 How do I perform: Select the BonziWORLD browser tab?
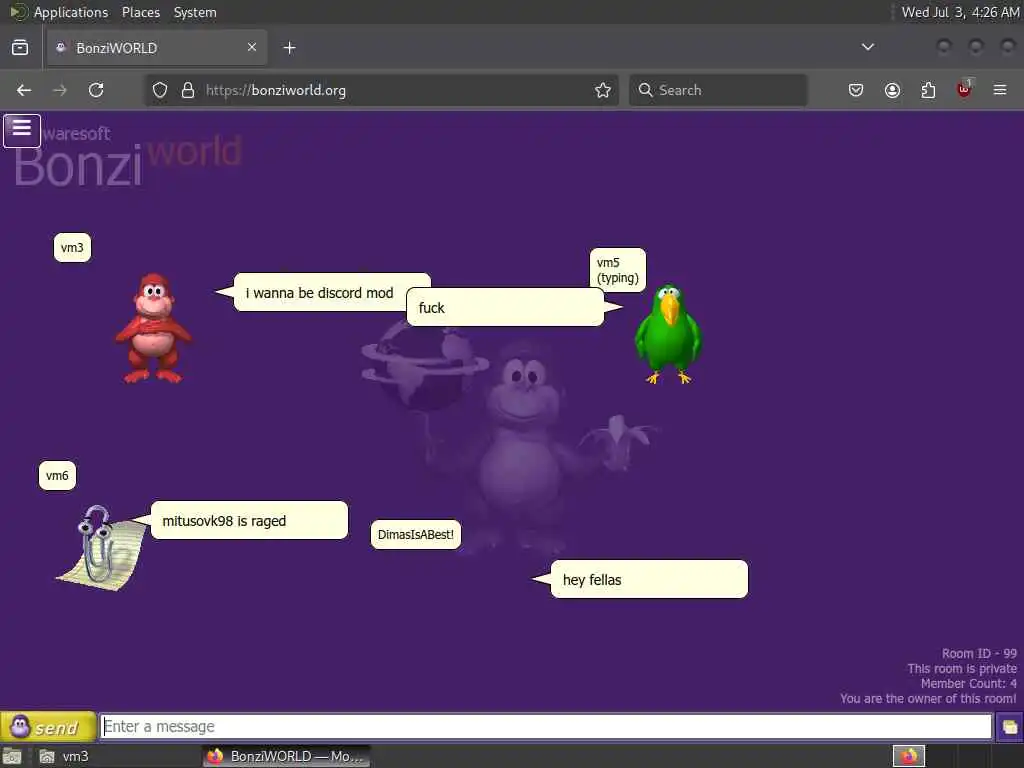click(157, 48)
